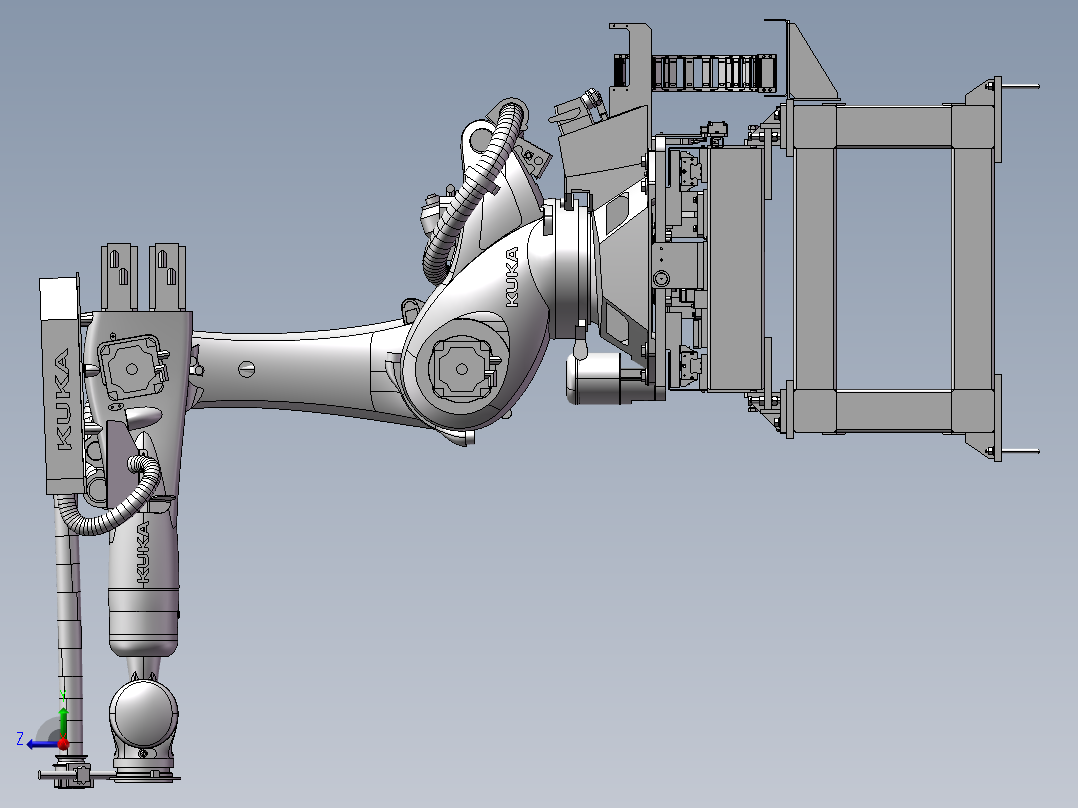The height and width of the screenshot is (808, 1078).
Task: Select the top right pin of the gripper frame
Action: point(1021,87)
